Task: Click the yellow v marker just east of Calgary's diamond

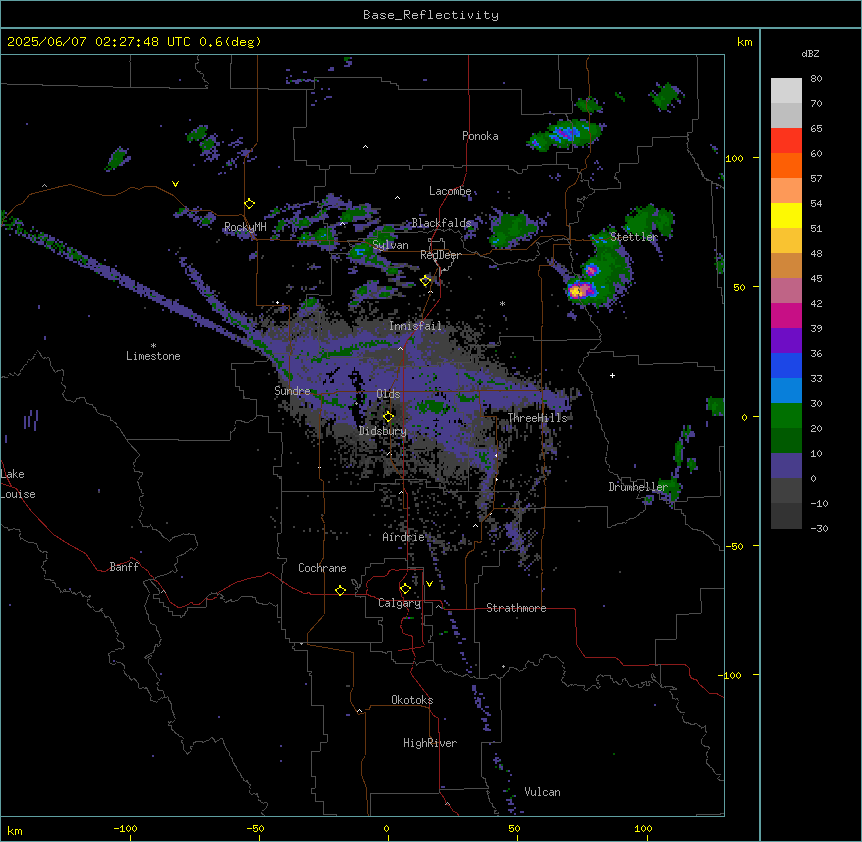Action: [x=429, y=584]
